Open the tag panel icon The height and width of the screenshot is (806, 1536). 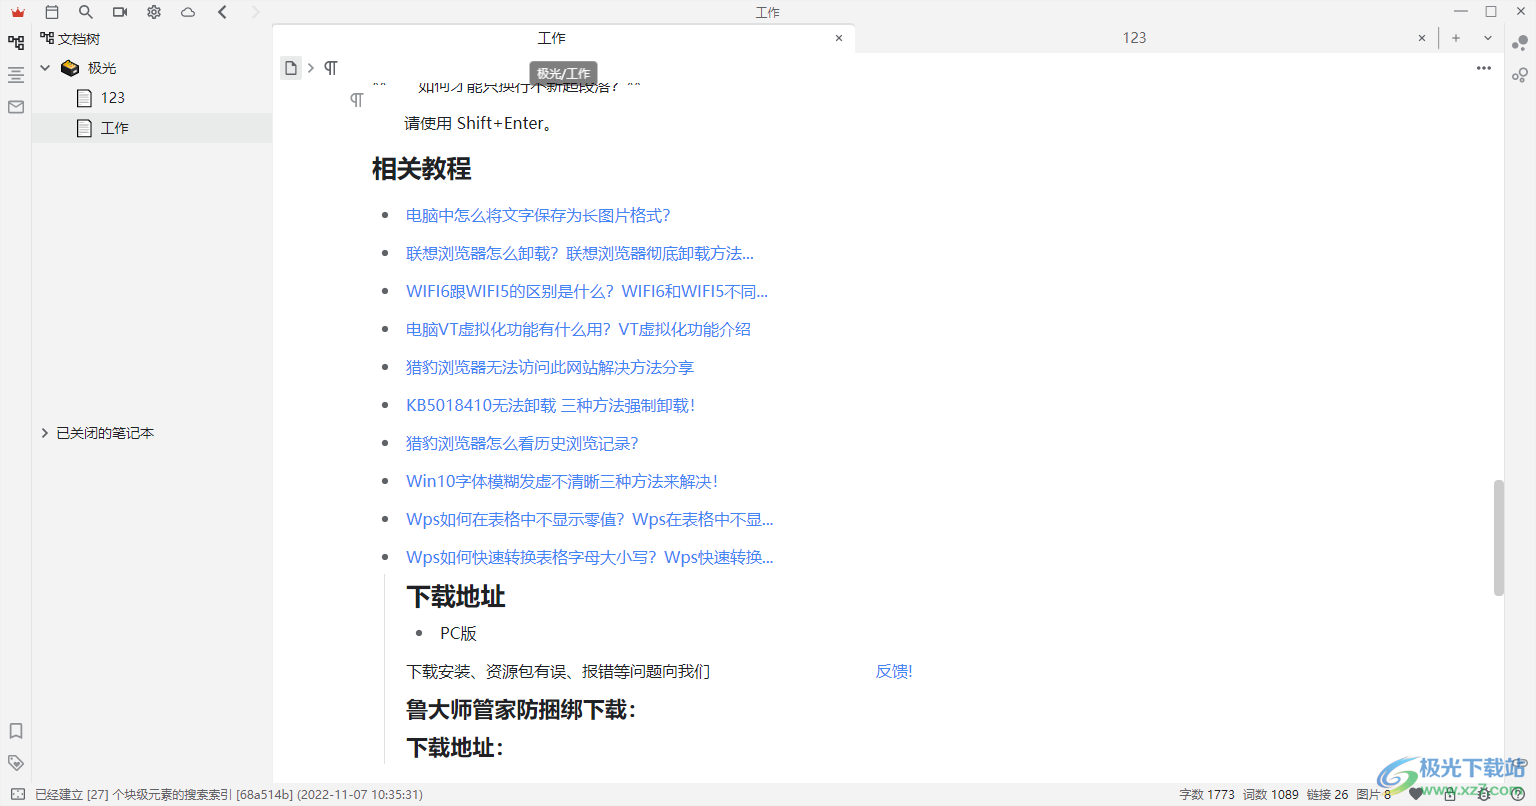(15, 762)
